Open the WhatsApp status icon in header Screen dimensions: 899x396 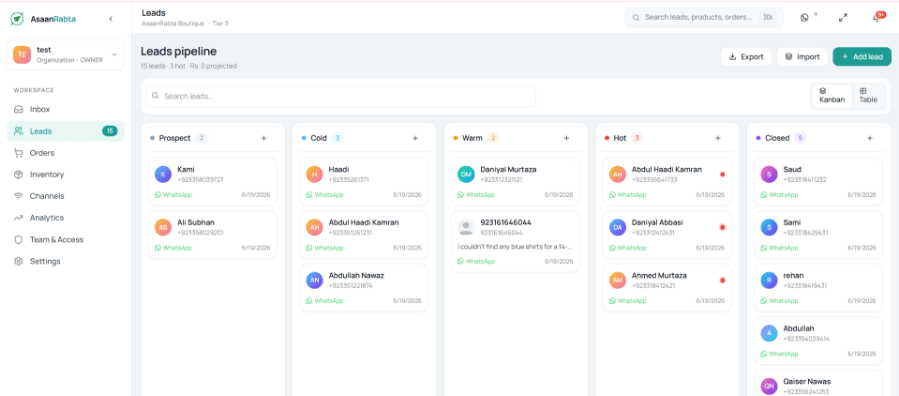click(x=805, y=17)
